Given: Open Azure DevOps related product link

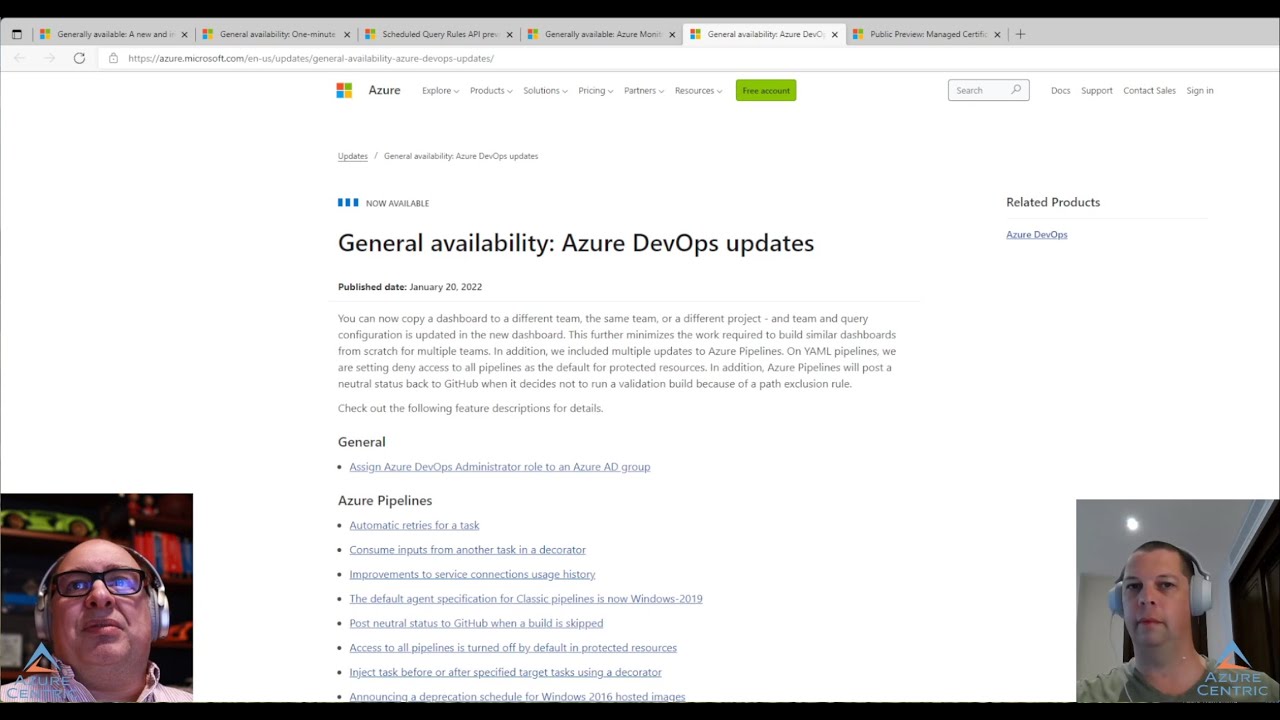Looking at the screenshot, I should (x=1036, y=234).
